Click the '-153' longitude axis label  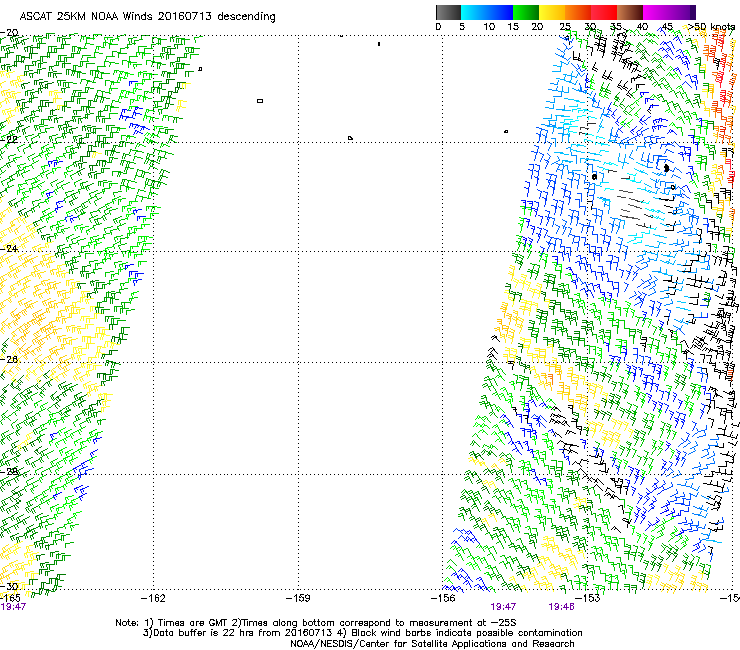click(x=588, y=598)
